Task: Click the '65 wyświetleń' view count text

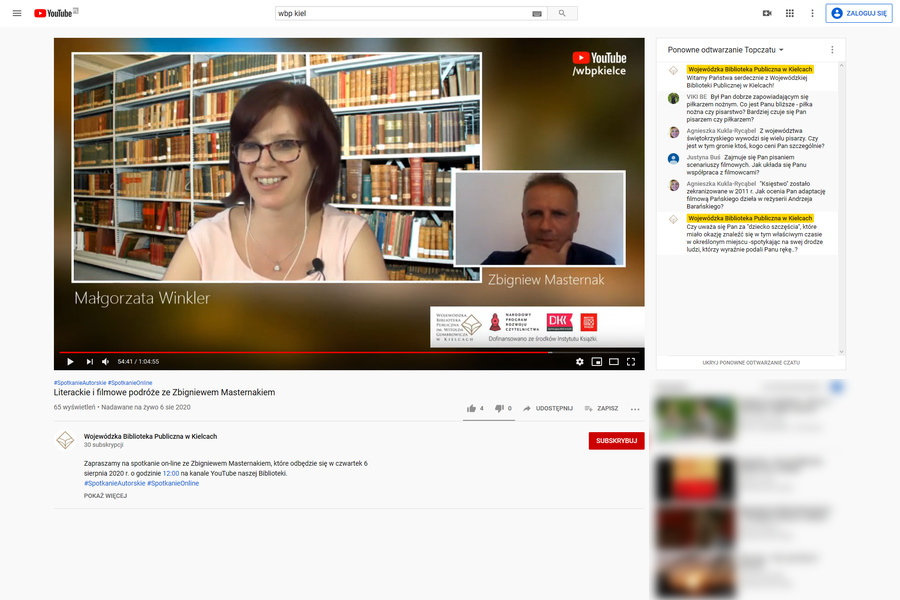Action: pyautogui.click(x=75, y=407)
